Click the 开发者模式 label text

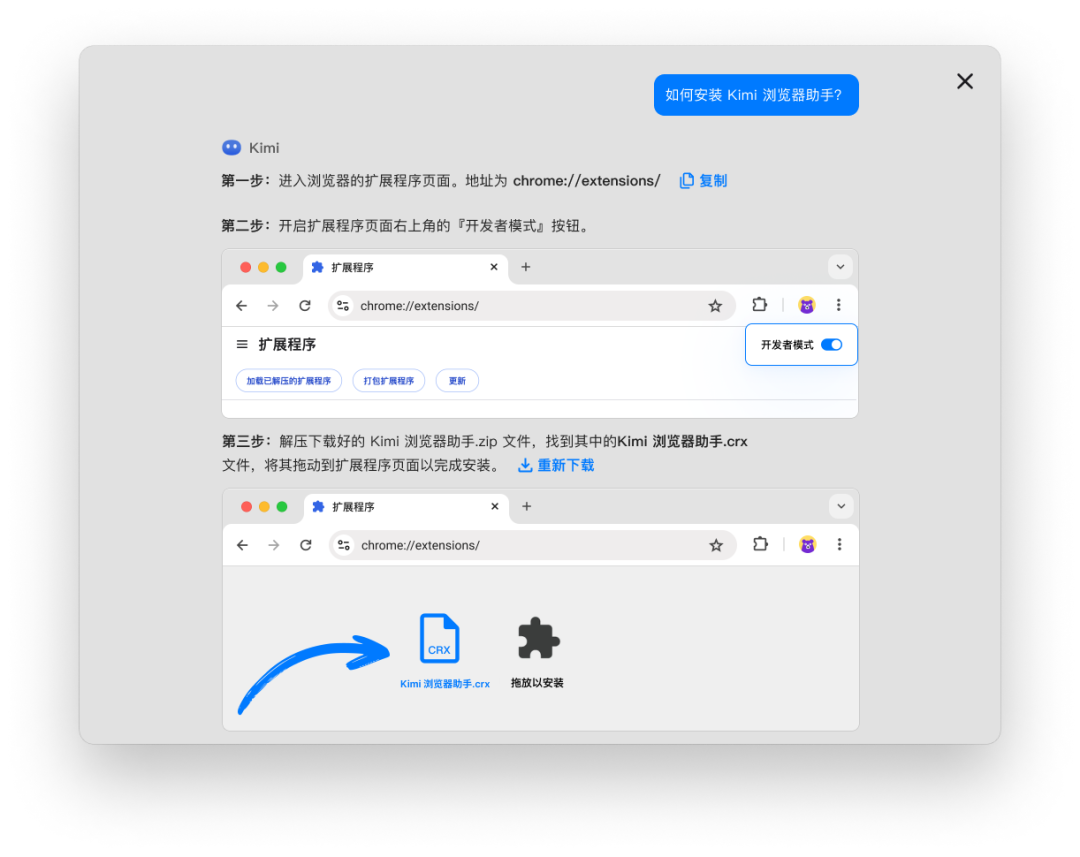tap(787, 345)
